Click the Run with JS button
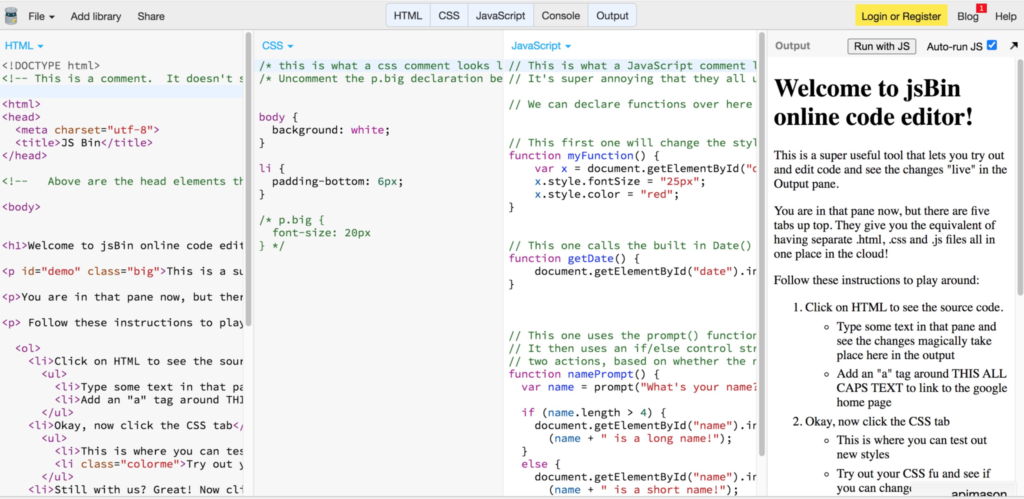The image size is (1024, 499). (882, 46)
